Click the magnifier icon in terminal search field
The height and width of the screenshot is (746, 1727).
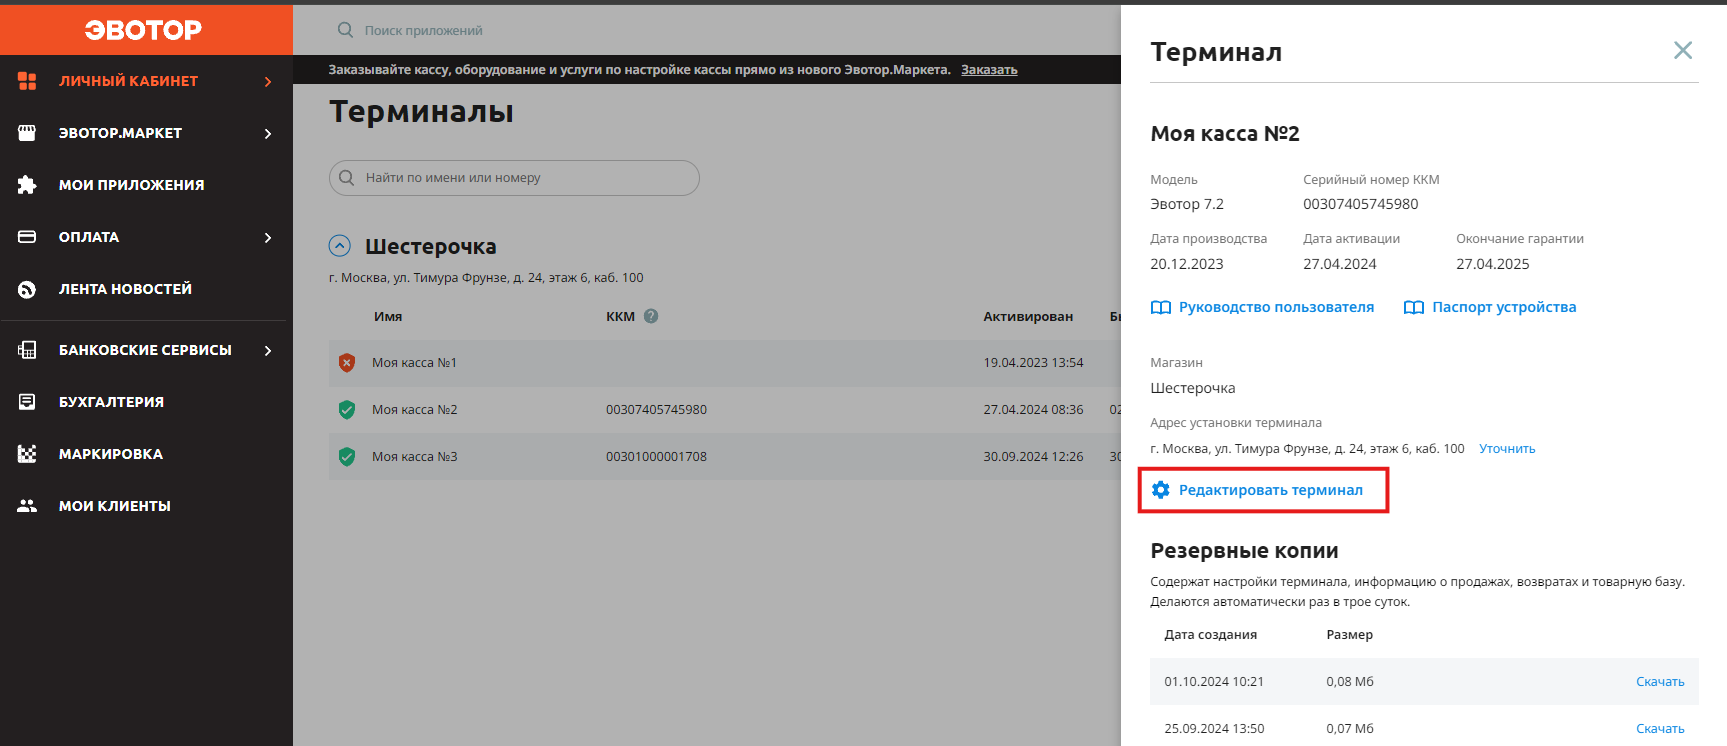(346, 178)
